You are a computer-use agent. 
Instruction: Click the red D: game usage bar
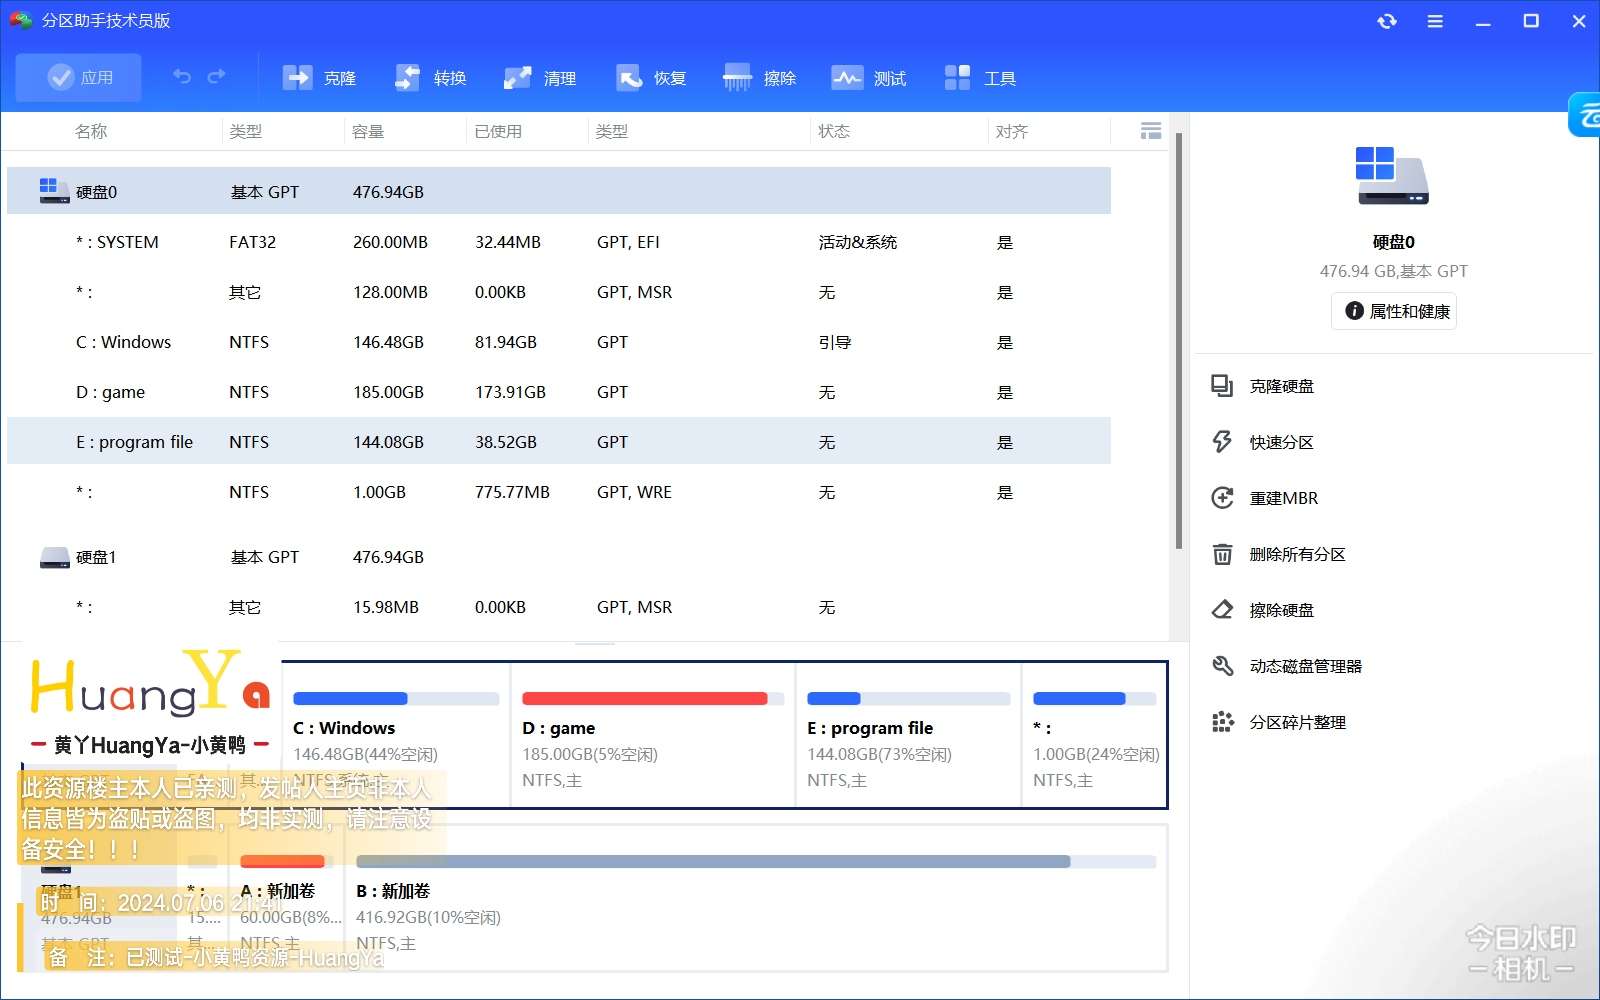[645, 699]
